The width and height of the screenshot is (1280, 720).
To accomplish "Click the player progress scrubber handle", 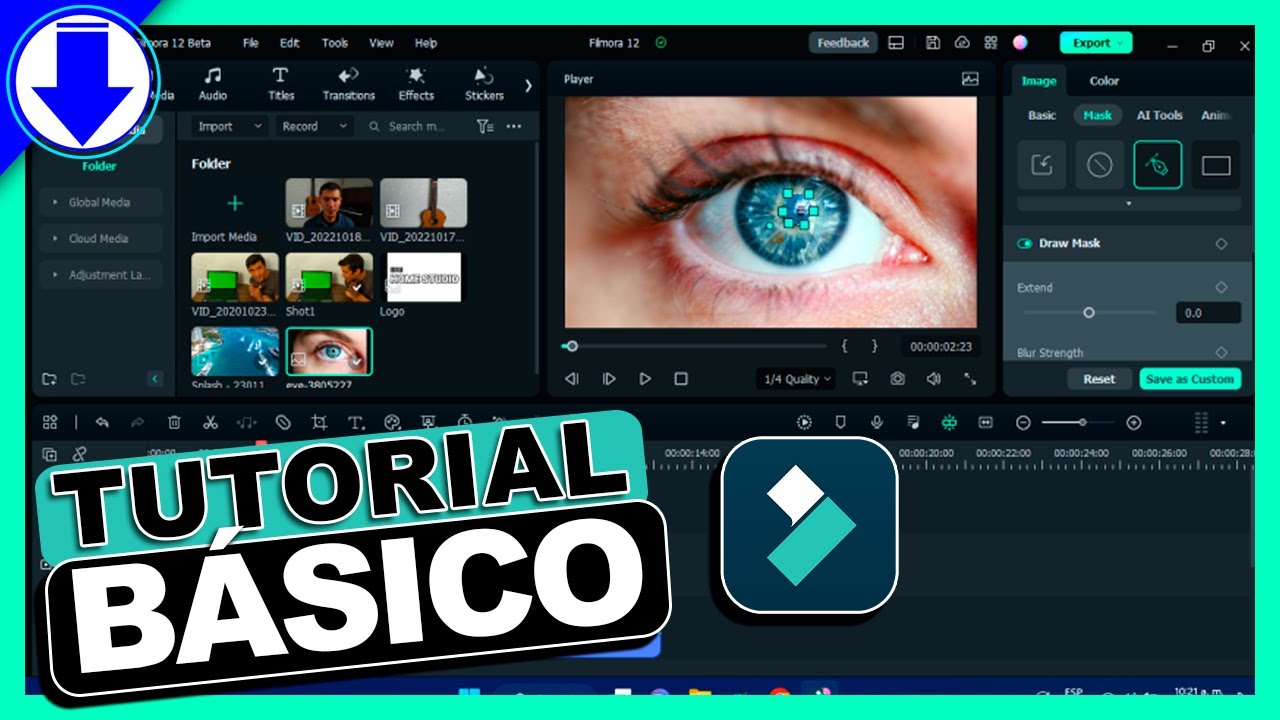I will click(x=572, y=346).
